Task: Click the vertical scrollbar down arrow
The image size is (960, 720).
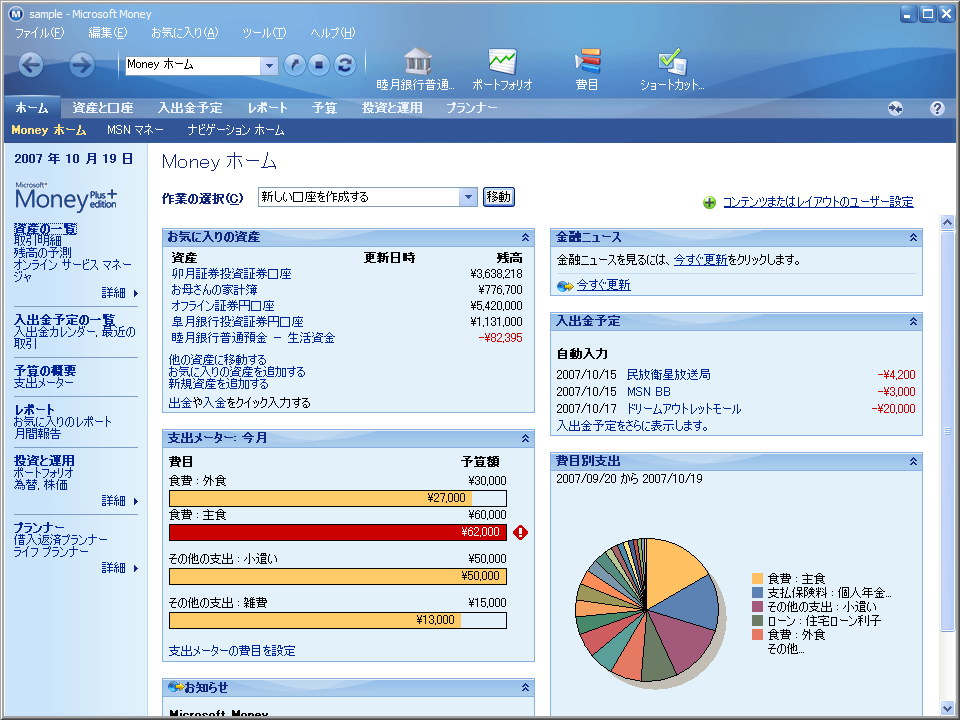Action: [x=947, y=708]
